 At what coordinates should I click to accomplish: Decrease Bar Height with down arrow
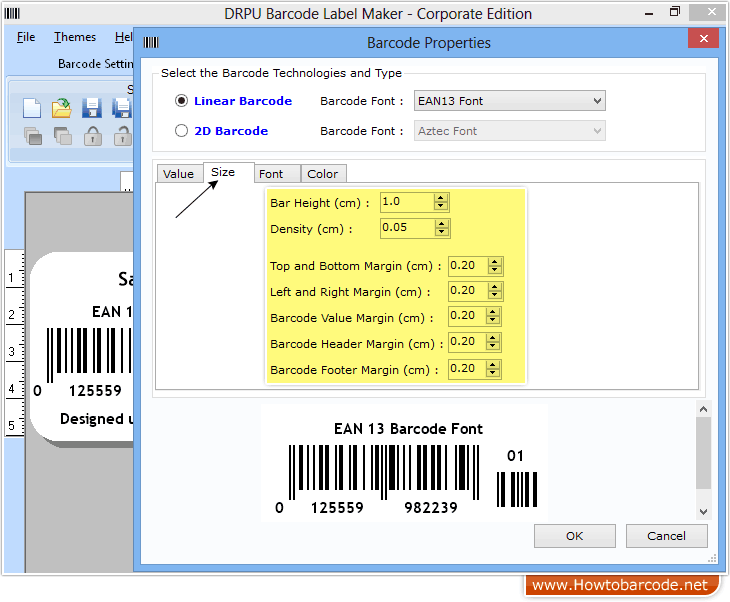tap(440, 207)
